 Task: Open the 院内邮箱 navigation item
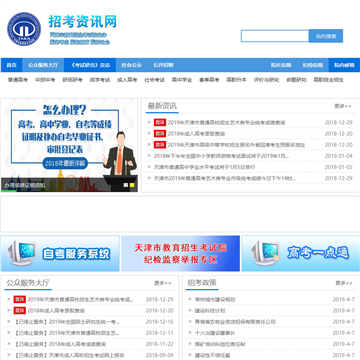[x=344, y=65]
